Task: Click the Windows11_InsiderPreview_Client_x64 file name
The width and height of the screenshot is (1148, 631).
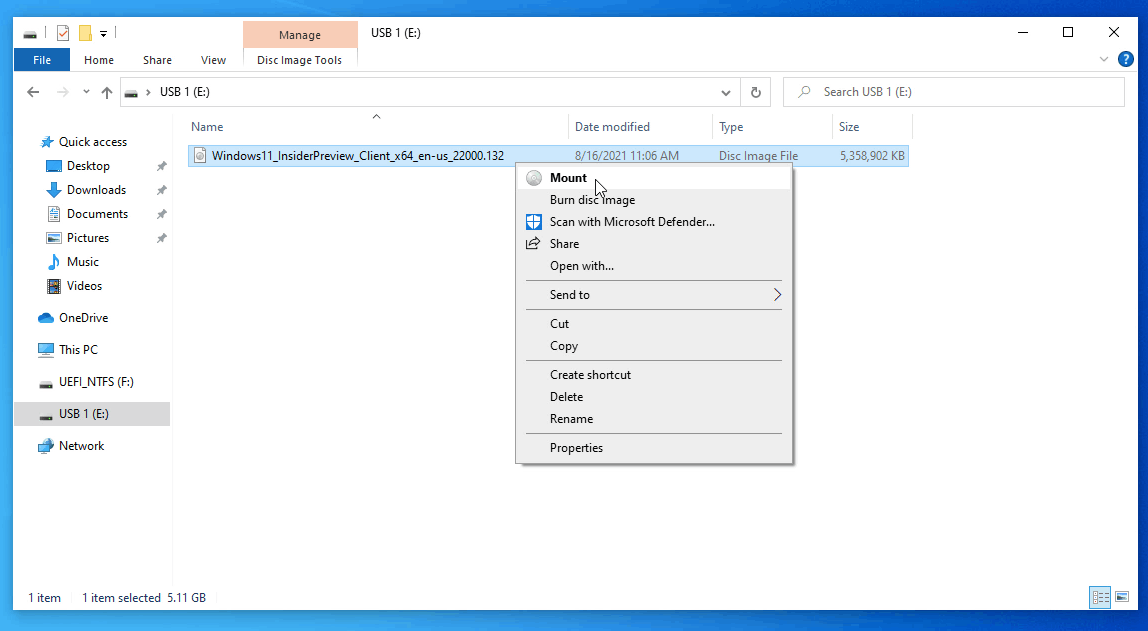Action: [x=357, y=155]
